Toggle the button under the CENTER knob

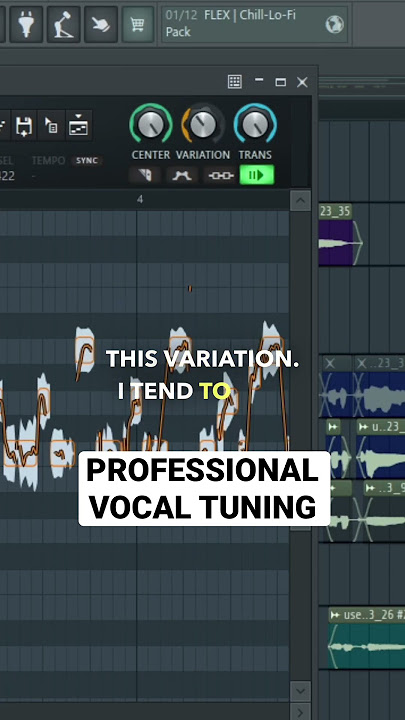click(145, 175)
